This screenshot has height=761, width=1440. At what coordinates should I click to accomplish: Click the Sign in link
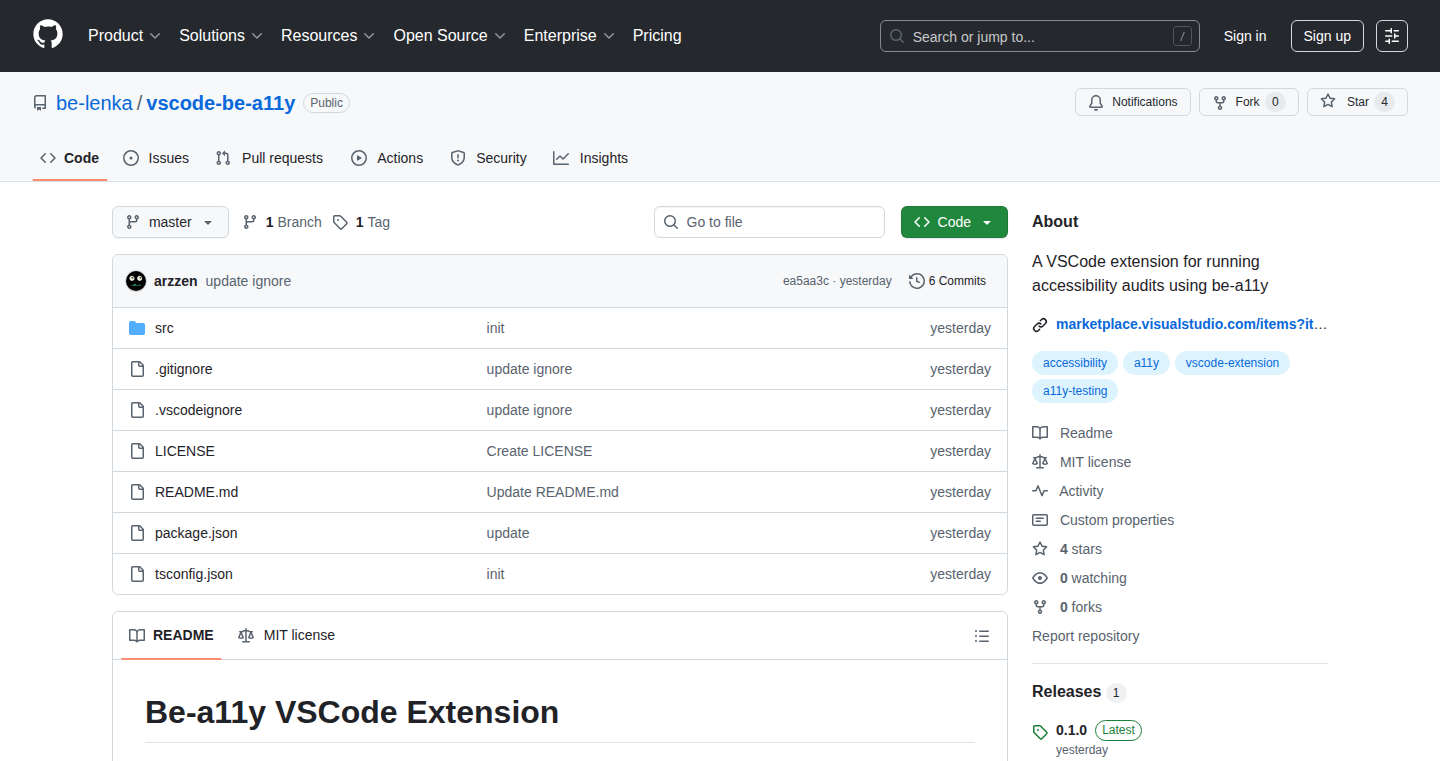click(1245, 36)
